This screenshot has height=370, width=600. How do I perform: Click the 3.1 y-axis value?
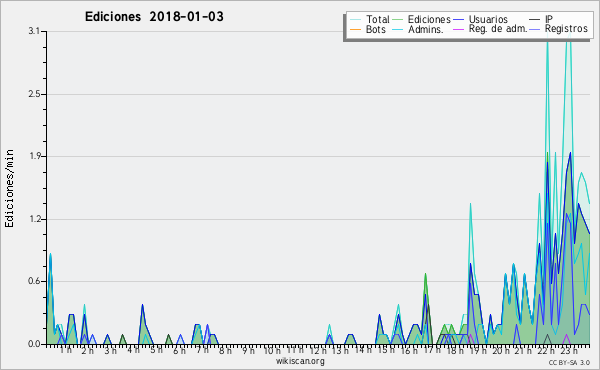coord(34,31)
